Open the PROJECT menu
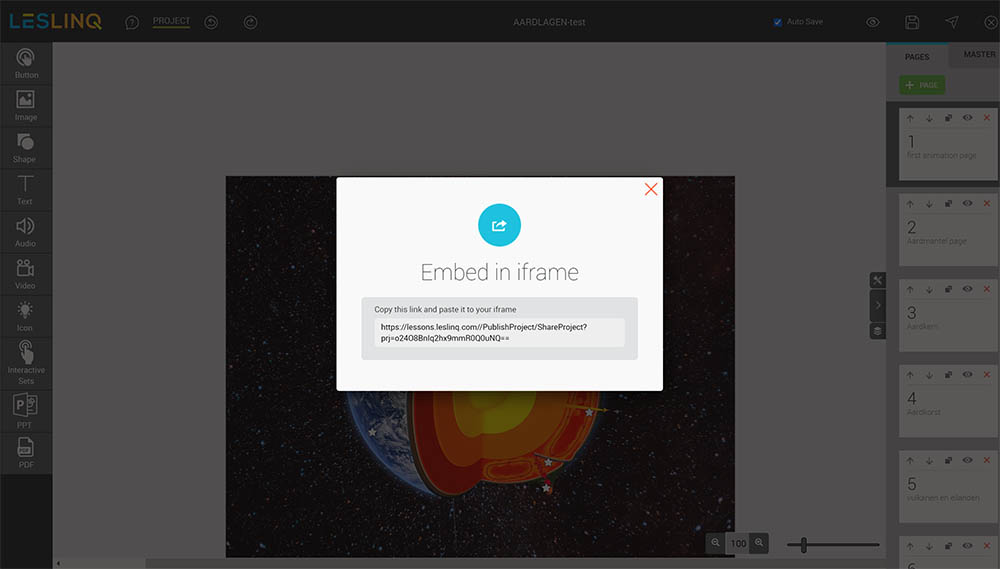The width and height of the screenshot is (1000, 569). [171, 21]
